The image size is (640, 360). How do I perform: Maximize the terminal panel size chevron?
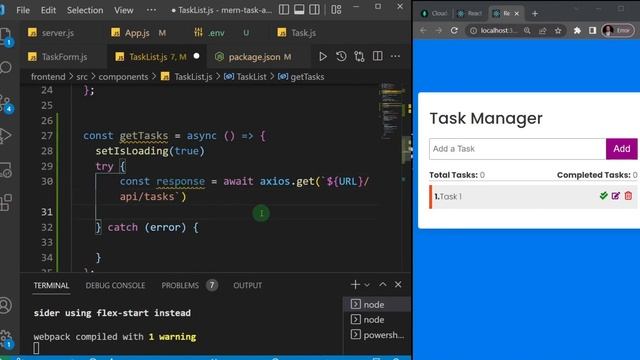click(x=383, y=284)
